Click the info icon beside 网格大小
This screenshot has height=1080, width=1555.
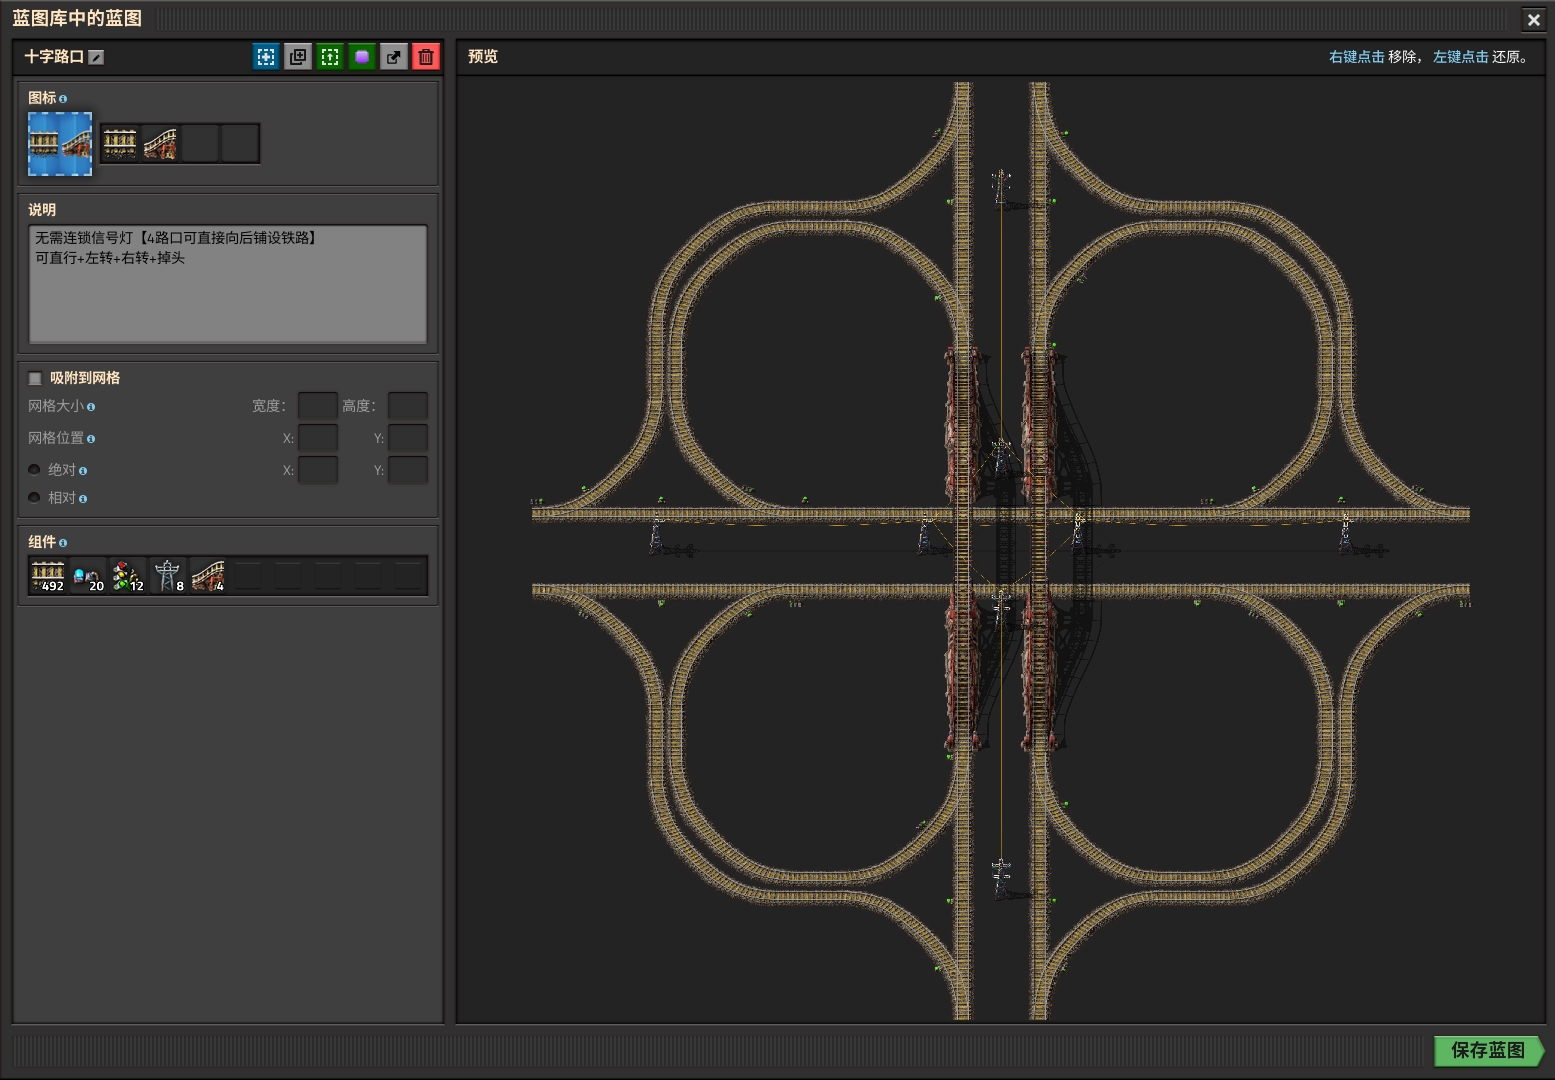[x=91, y=407]
